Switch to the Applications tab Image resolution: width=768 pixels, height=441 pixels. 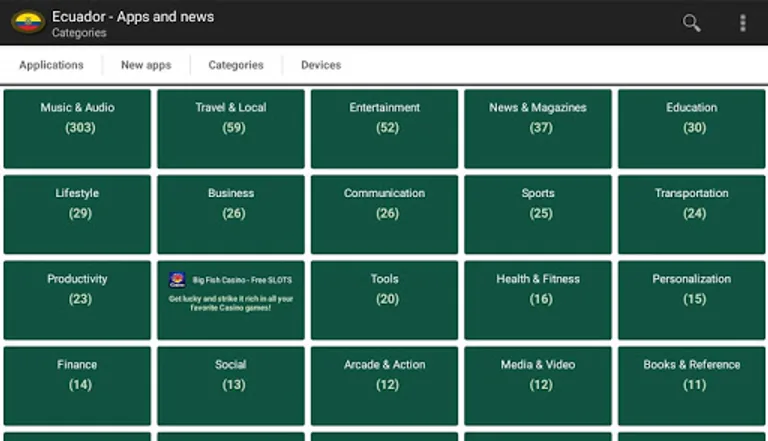[x=51, y=65]
